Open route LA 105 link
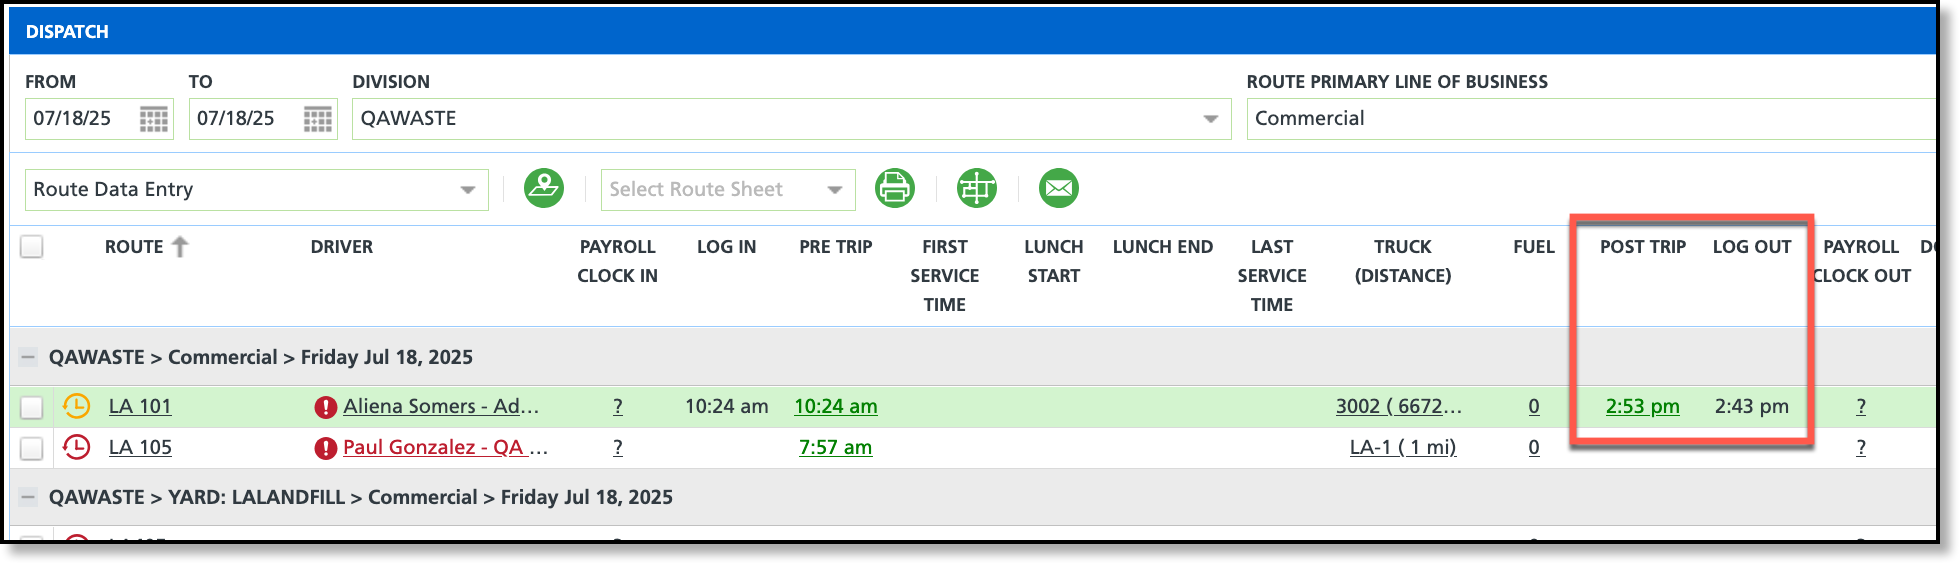 (x=140, y=447)
